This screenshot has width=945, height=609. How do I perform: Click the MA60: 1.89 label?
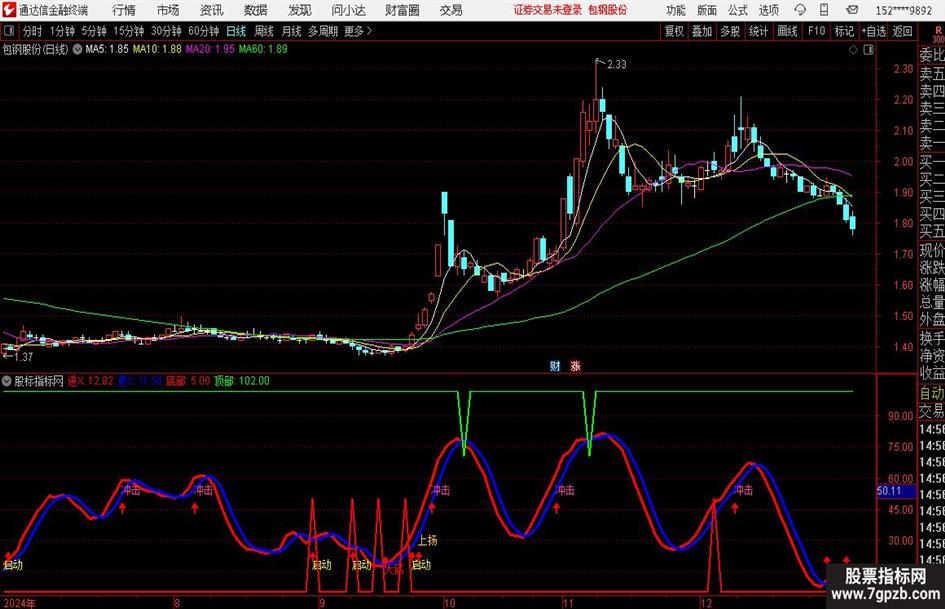[x=263, y=49]
